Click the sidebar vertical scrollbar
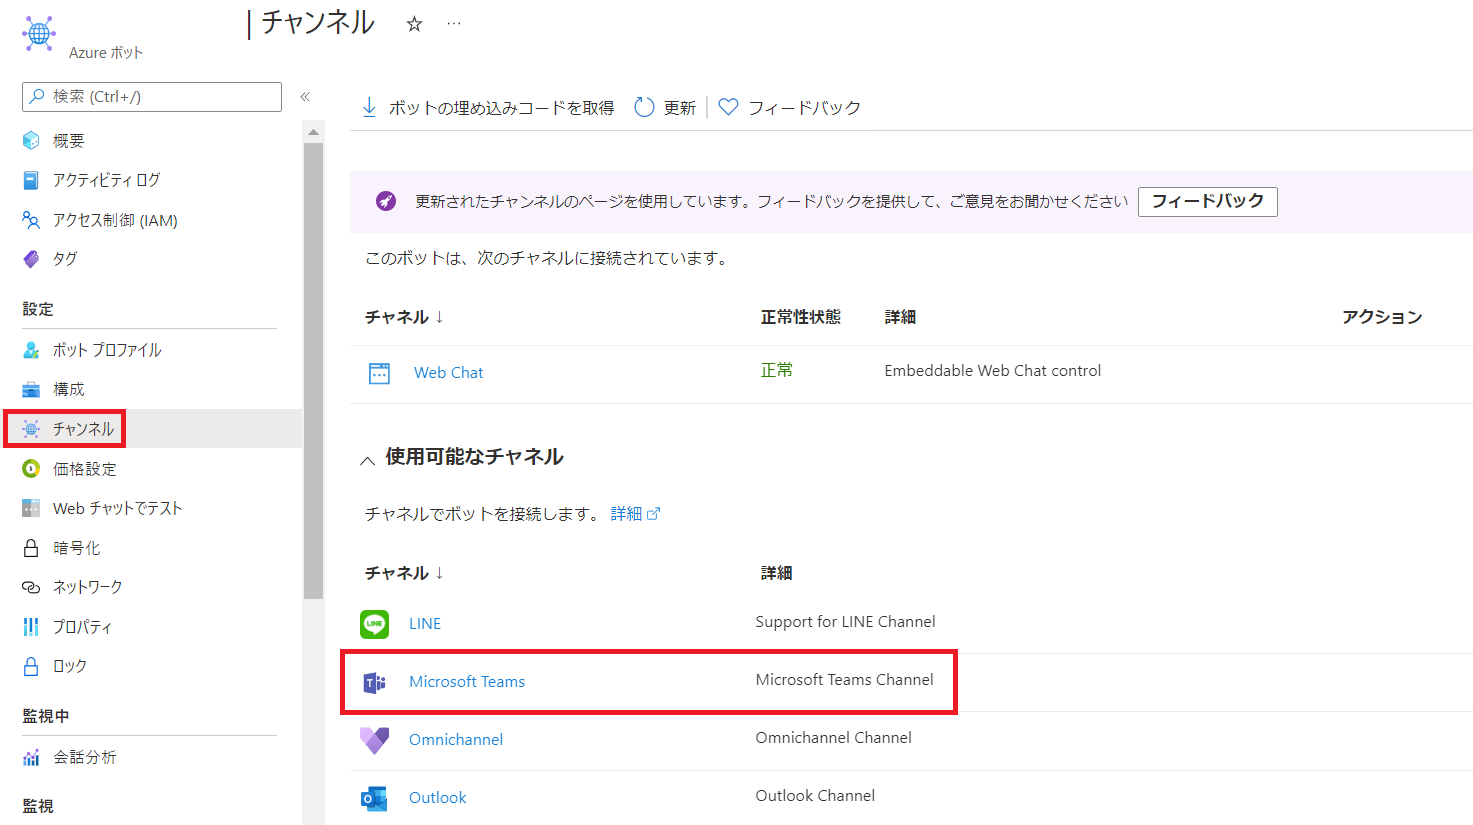The width and height of the screenshot is (1473, 825). [313, 370]
